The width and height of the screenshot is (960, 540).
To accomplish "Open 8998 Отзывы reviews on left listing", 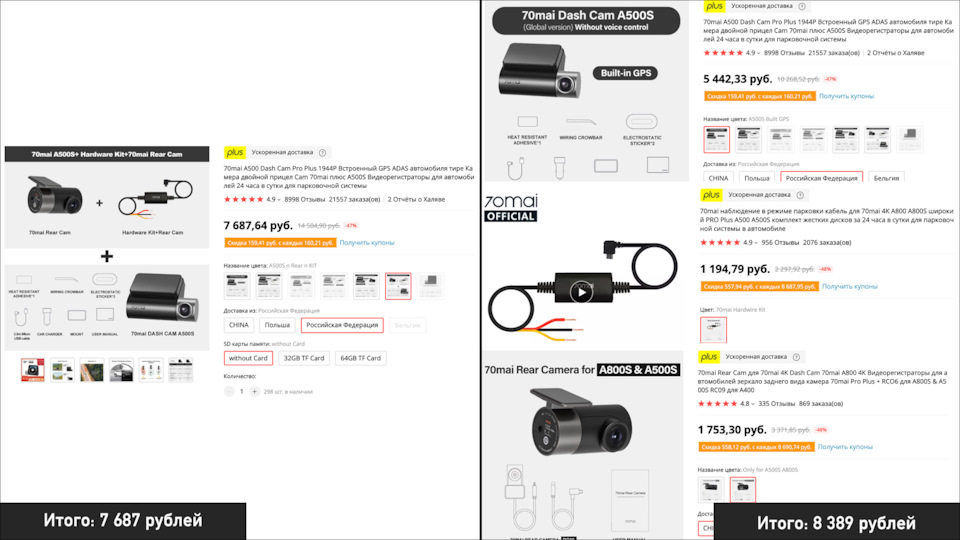I will pyautogui.click(x=304, y=200).
